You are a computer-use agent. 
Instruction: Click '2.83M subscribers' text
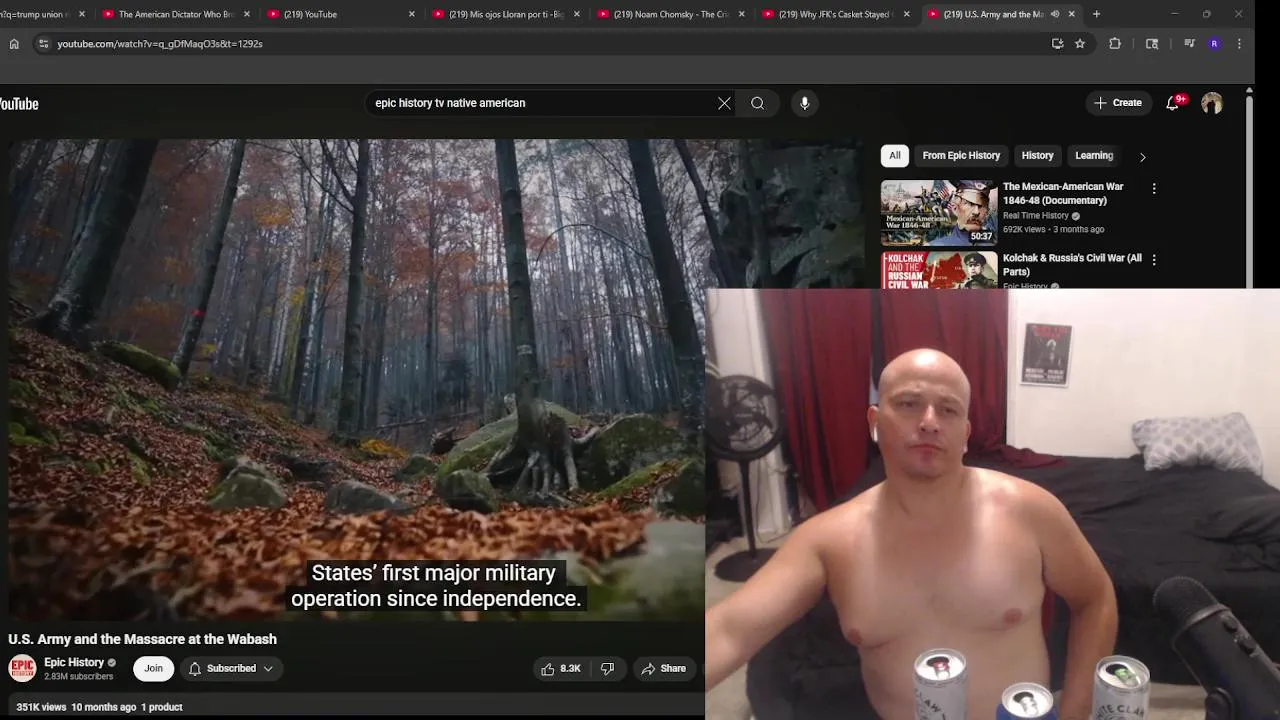tap(78, 677)
